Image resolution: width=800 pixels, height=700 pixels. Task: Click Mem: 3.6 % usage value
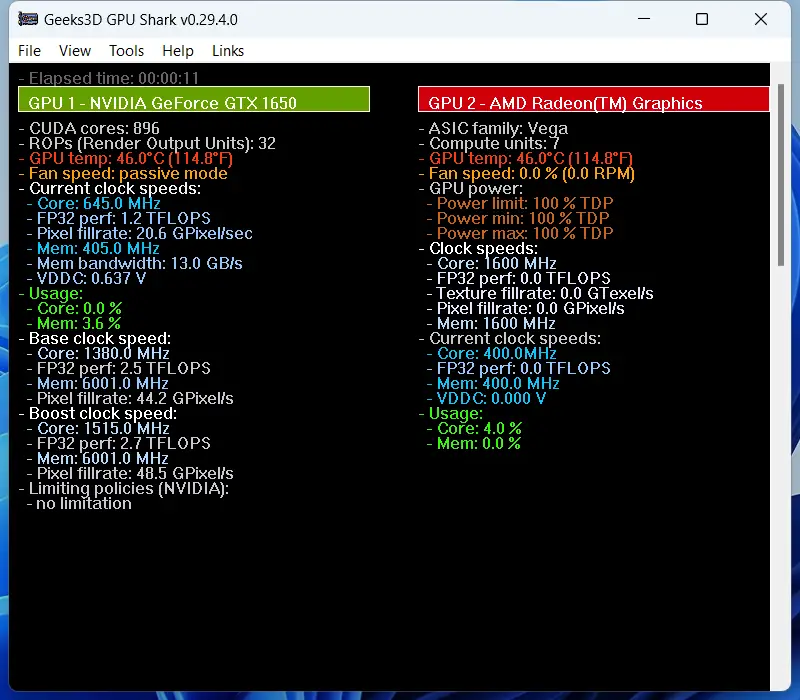74,323
